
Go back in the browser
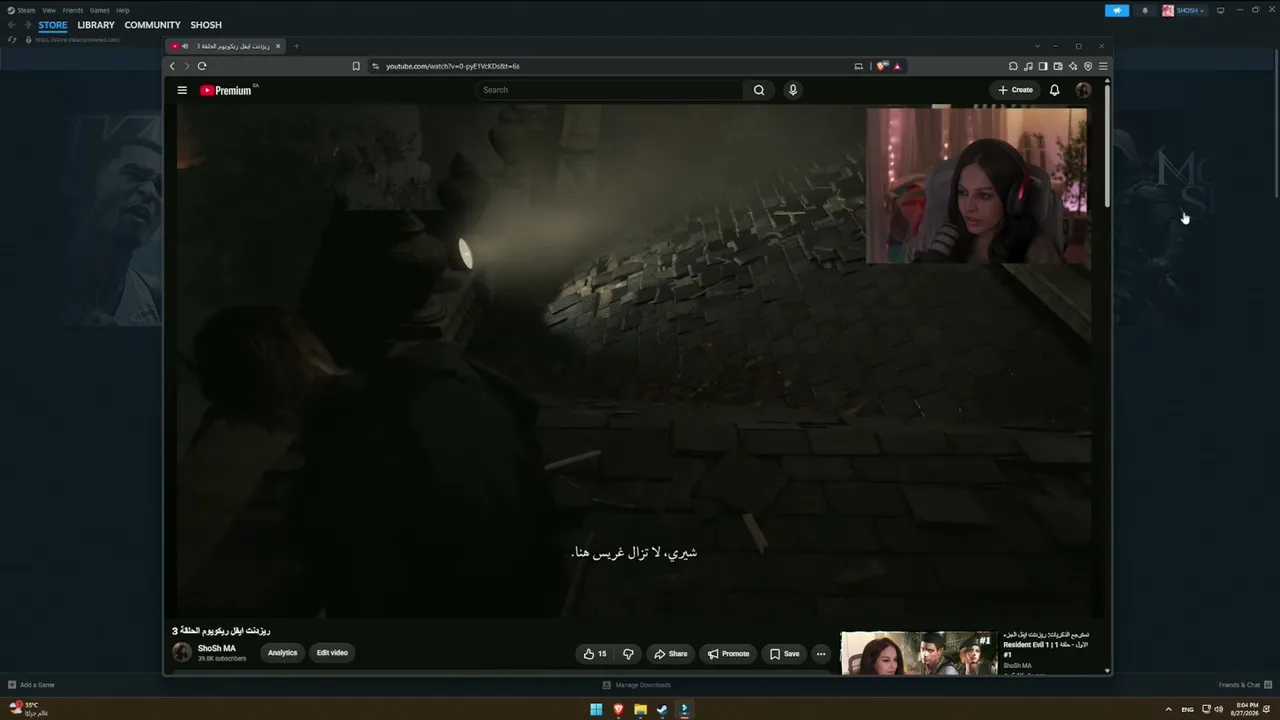pyautogui.click(x=172, y=66)
